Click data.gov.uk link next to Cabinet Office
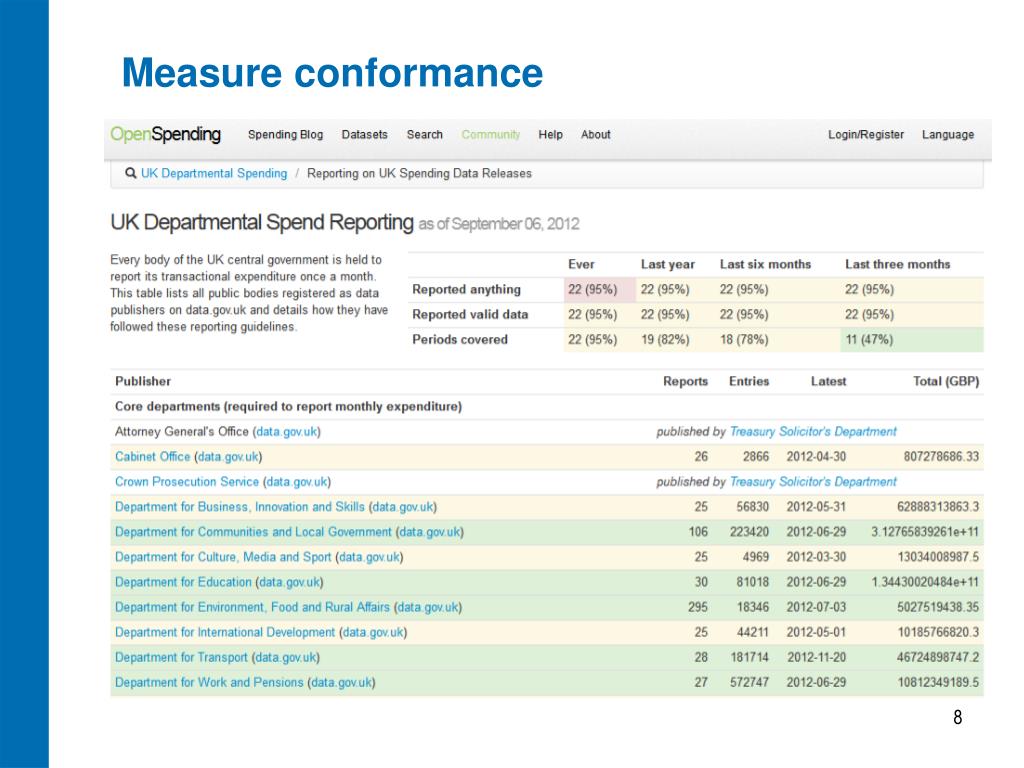Viewport: 1024px width, 768px height. point(228,456)
